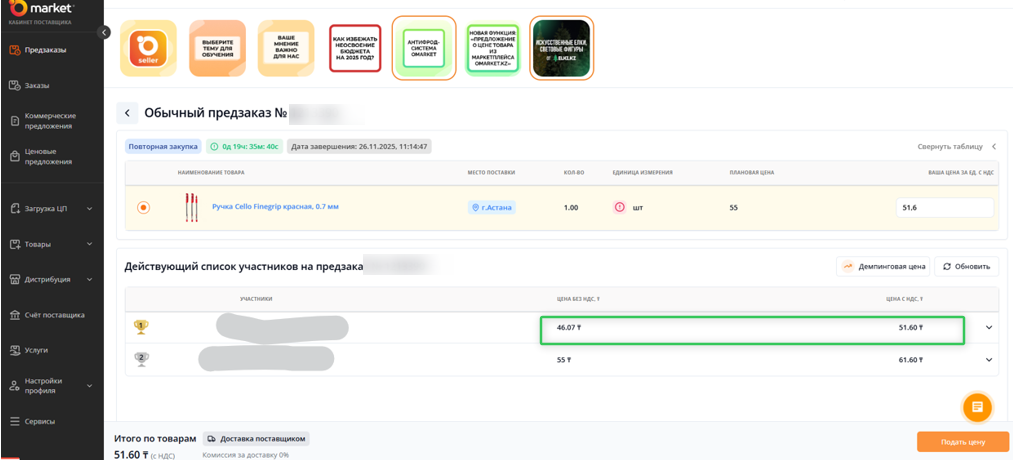Click the Счёт поставщика sidebar icon
The width and height of the screenshot is (1013, 460).
point(15,315)
